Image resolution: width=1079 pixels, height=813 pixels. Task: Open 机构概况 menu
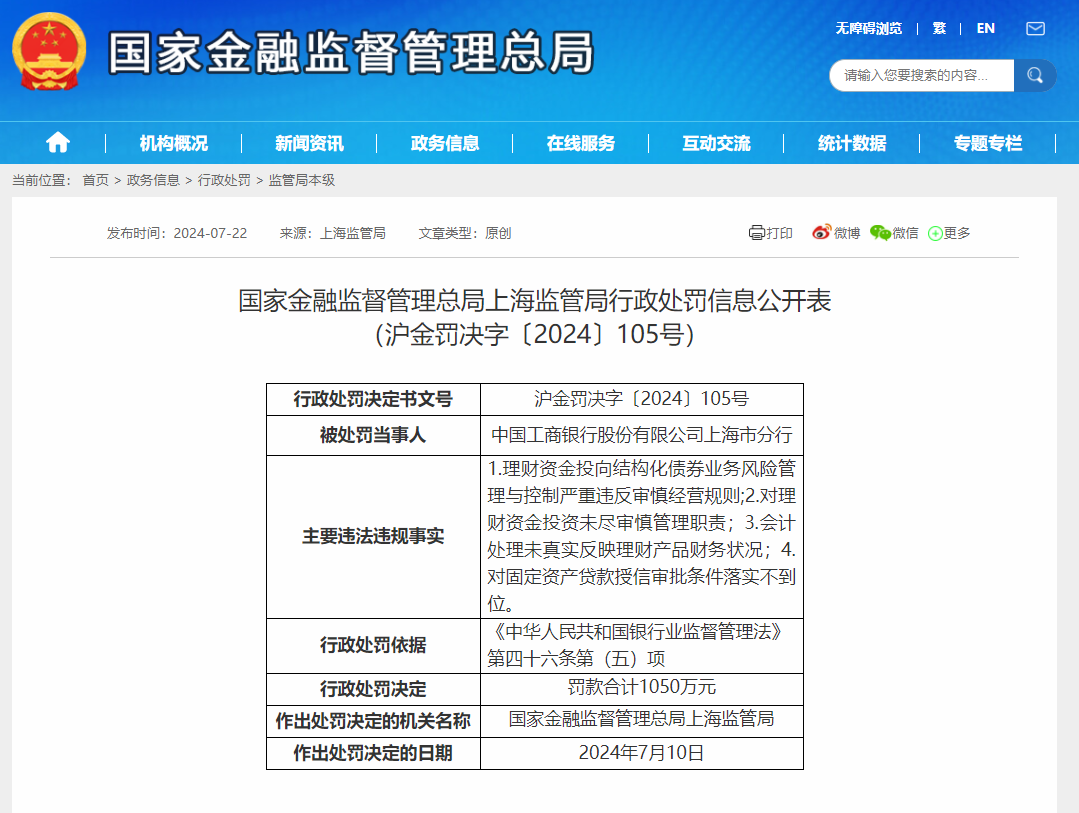tap(173, 143)
